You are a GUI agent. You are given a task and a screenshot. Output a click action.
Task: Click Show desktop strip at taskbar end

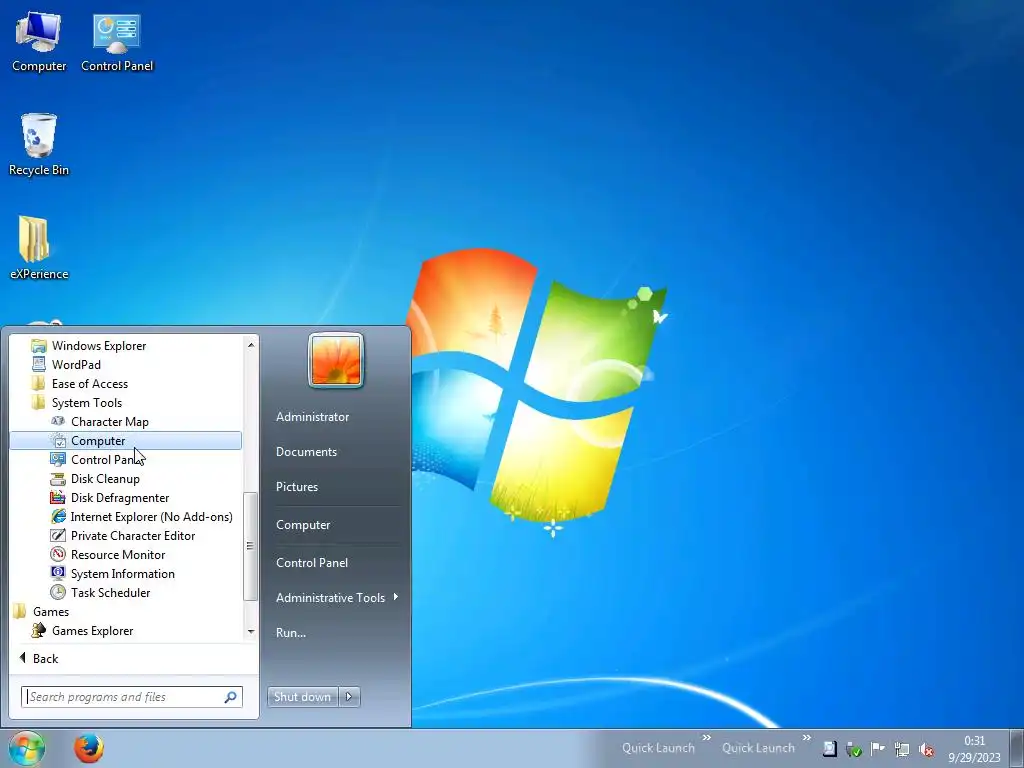pos(1017,748)
